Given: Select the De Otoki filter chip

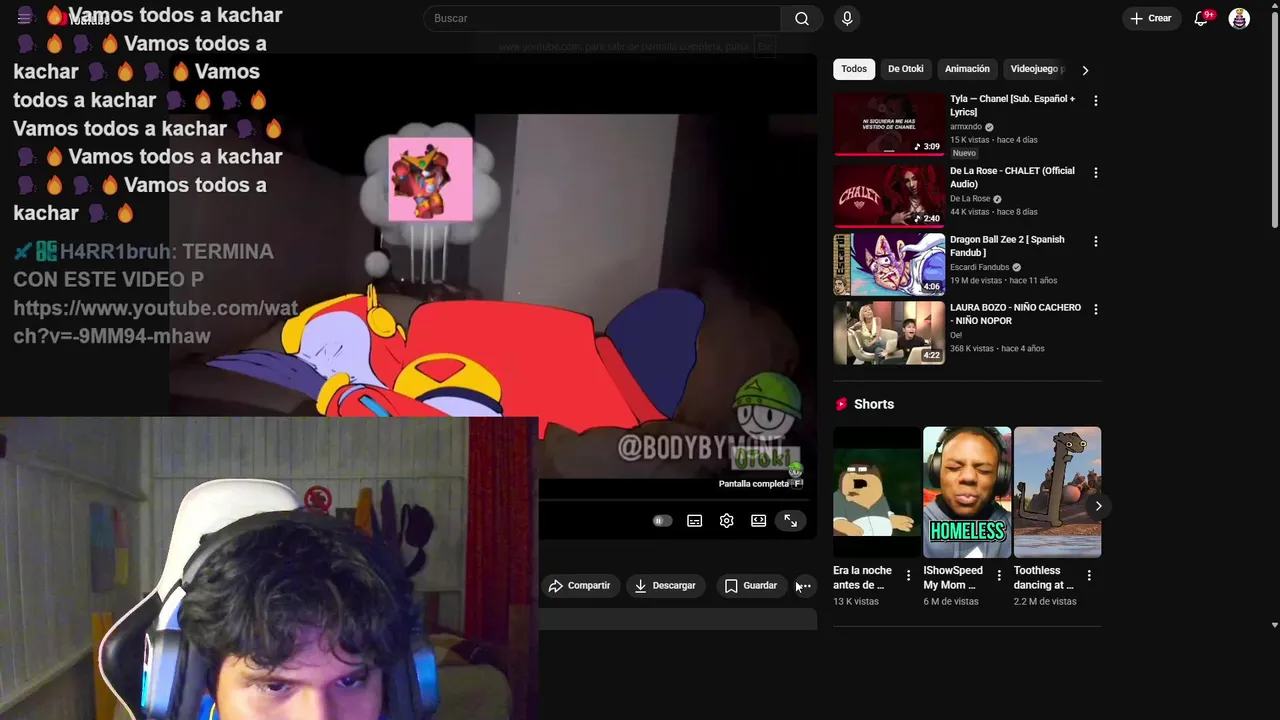Looking at the screenshot, I should 906,69.
